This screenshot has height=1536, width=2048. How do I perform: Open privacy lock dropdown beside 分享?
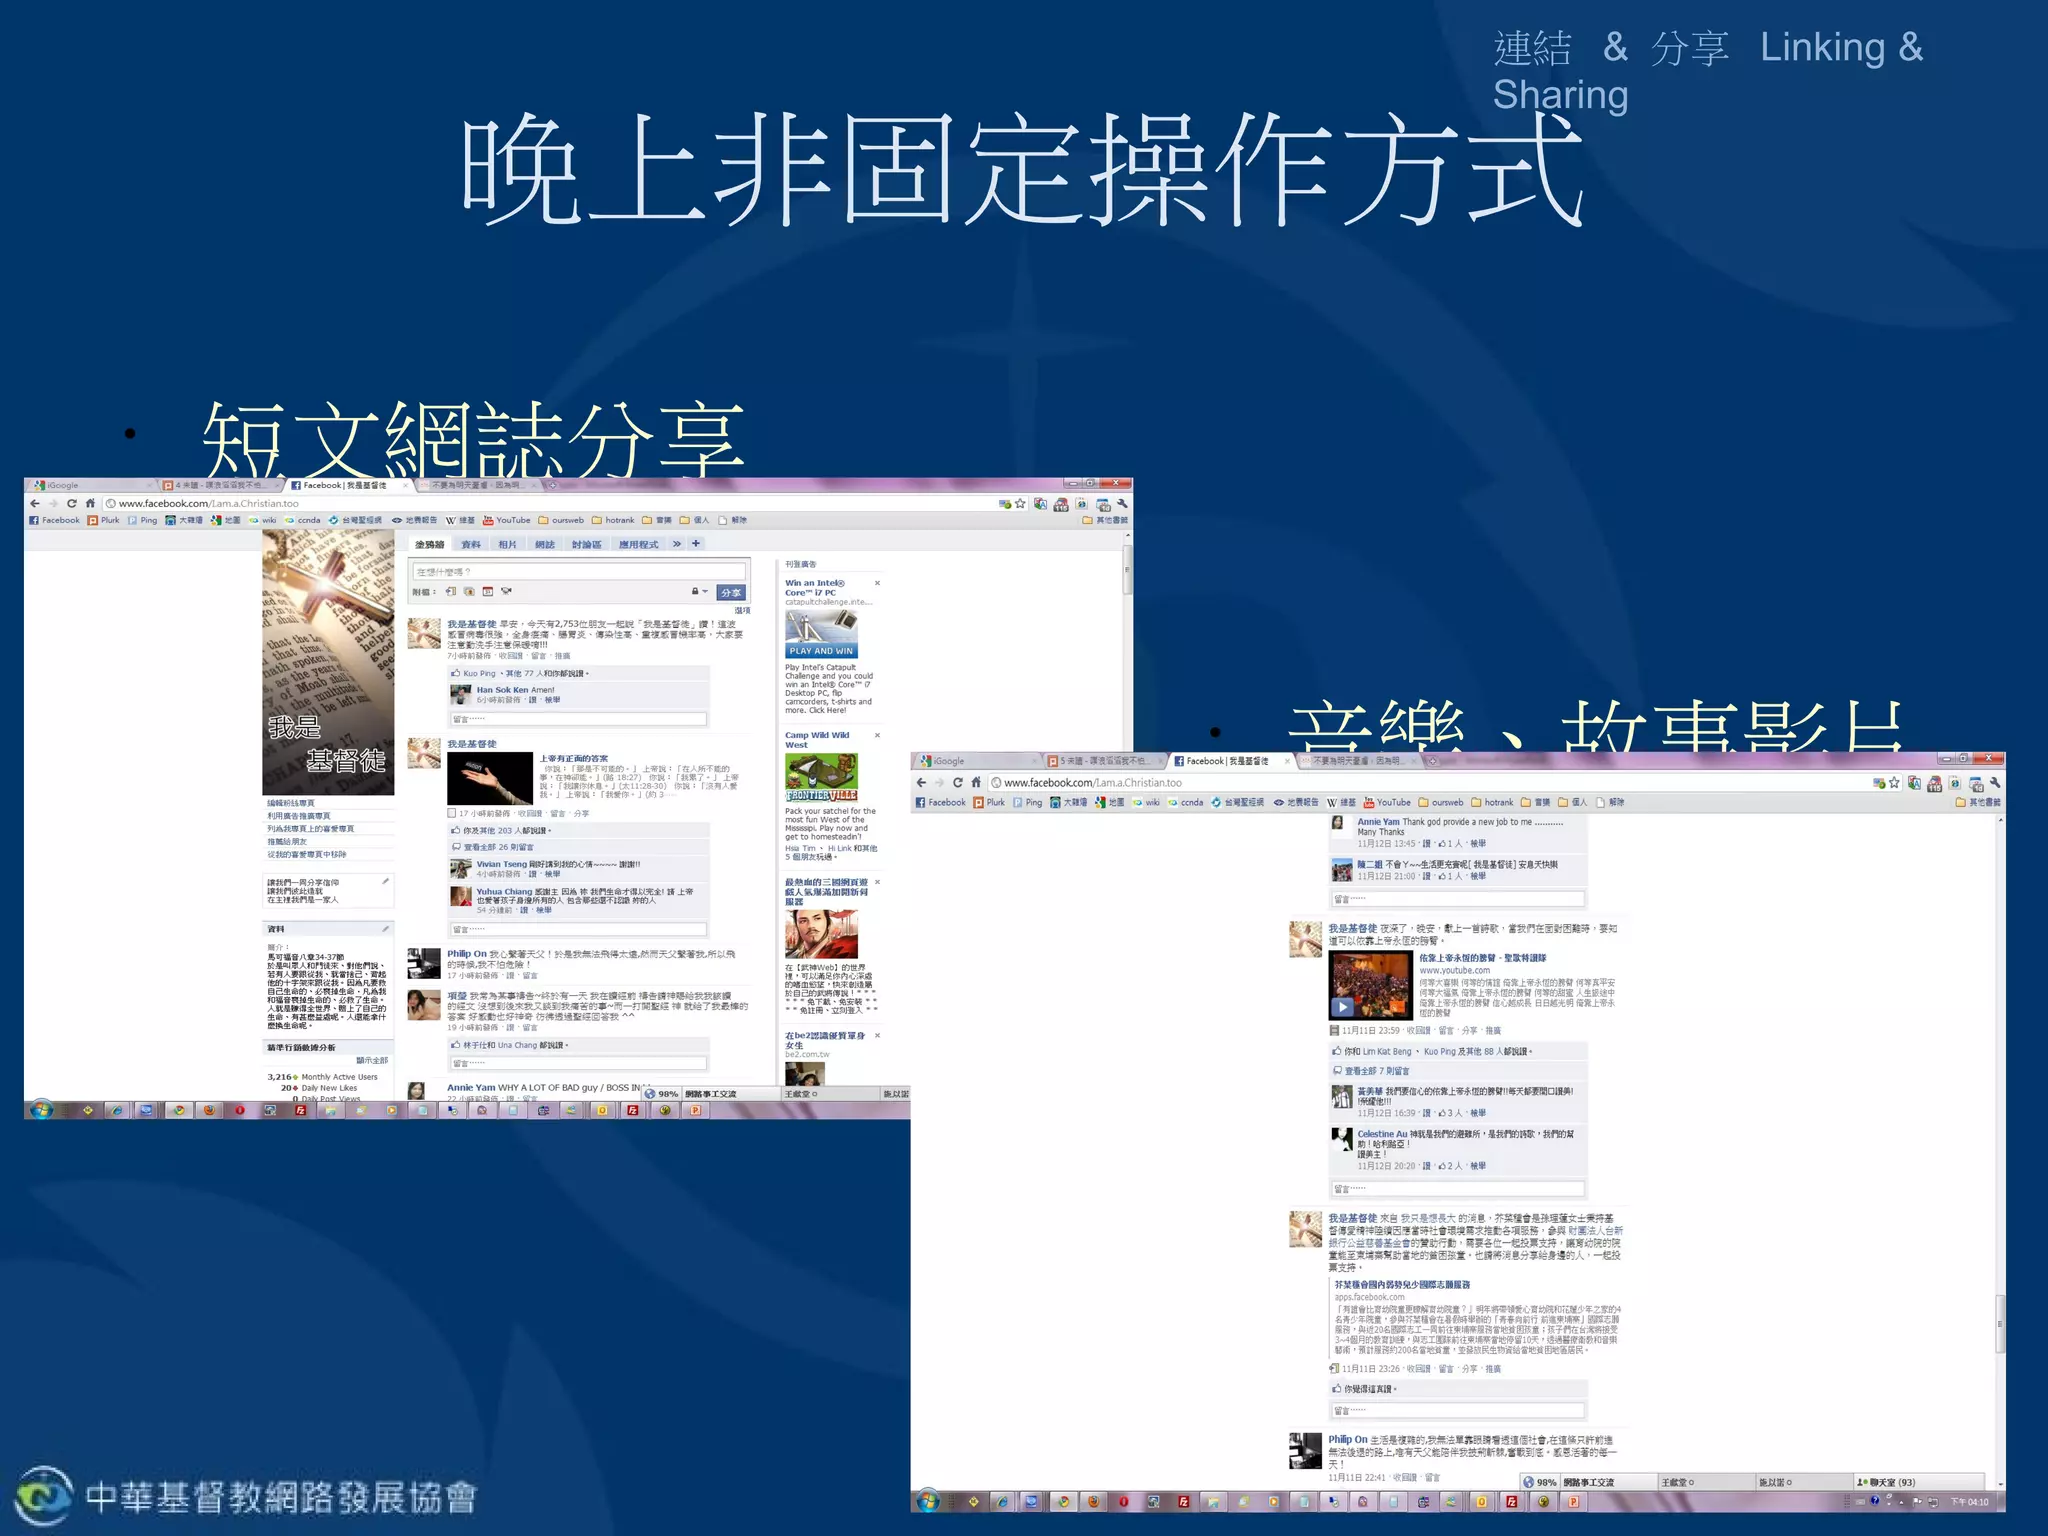[699, 592]
